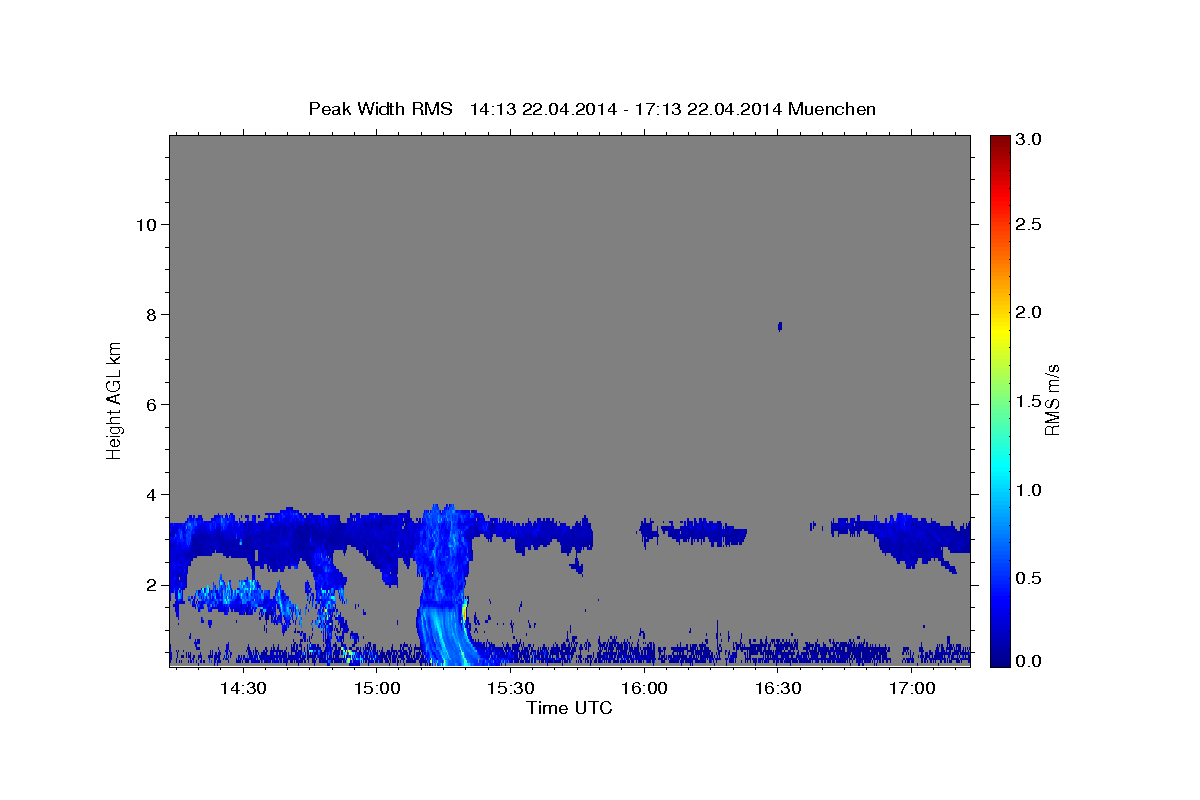Click the height tick label 8

[x=151, y=314]
